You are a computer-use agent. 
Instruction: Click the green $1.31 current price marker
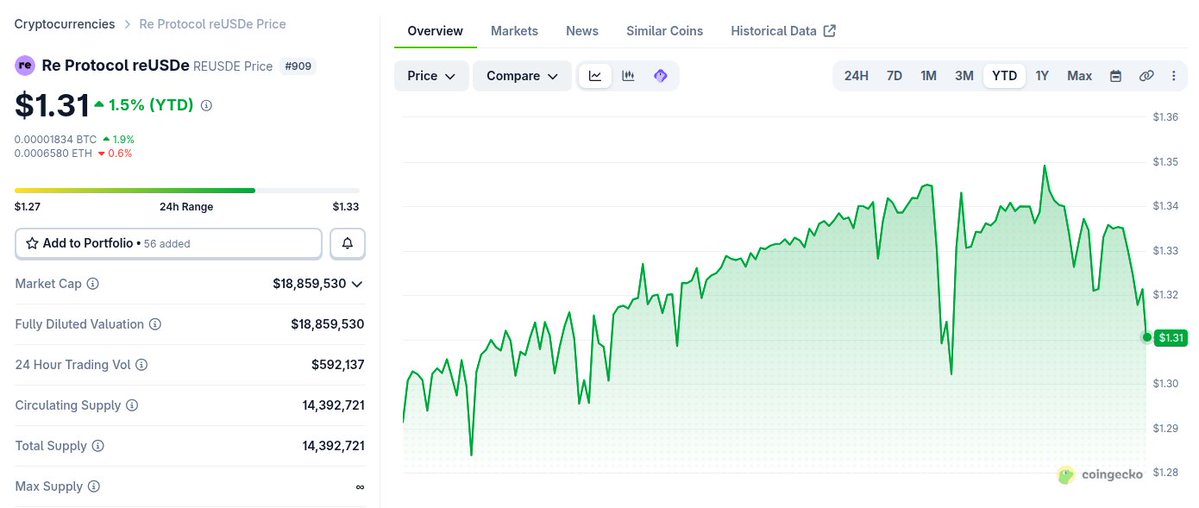tap(1170, 337)
